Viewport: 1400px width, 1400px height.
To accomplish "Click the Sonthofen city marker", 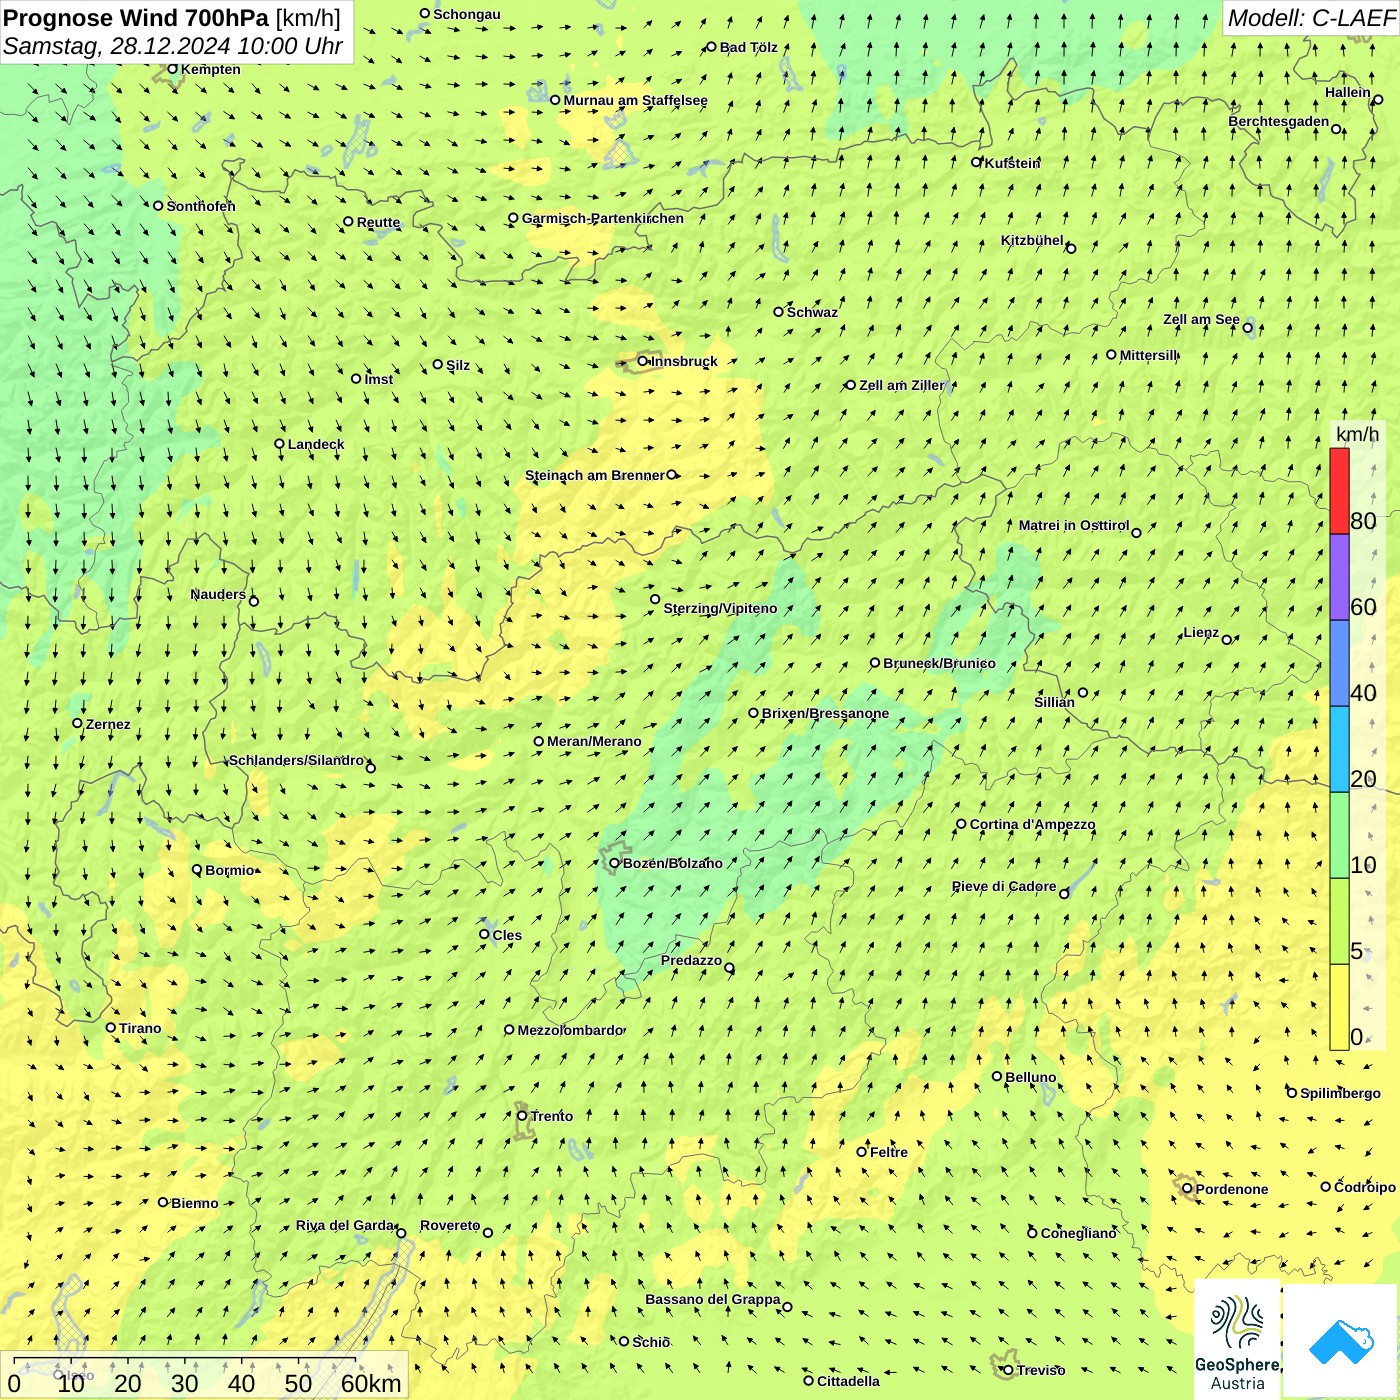I will click(158, 206).
